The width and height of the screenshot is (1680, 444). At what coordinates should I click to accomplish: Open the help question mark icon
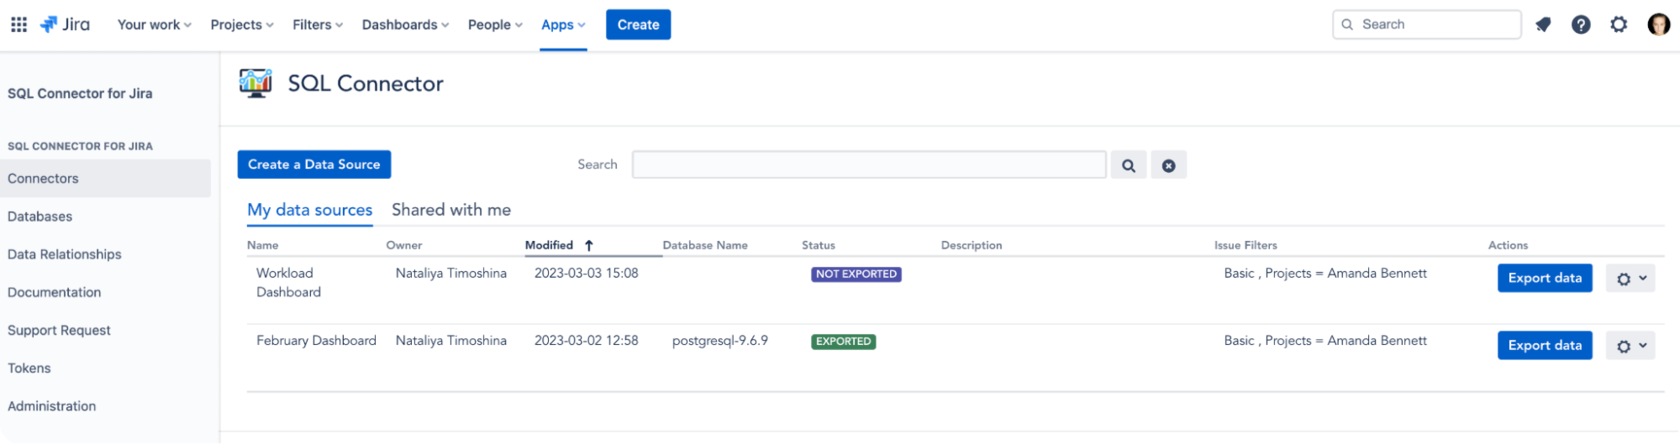click(1581, 25)
